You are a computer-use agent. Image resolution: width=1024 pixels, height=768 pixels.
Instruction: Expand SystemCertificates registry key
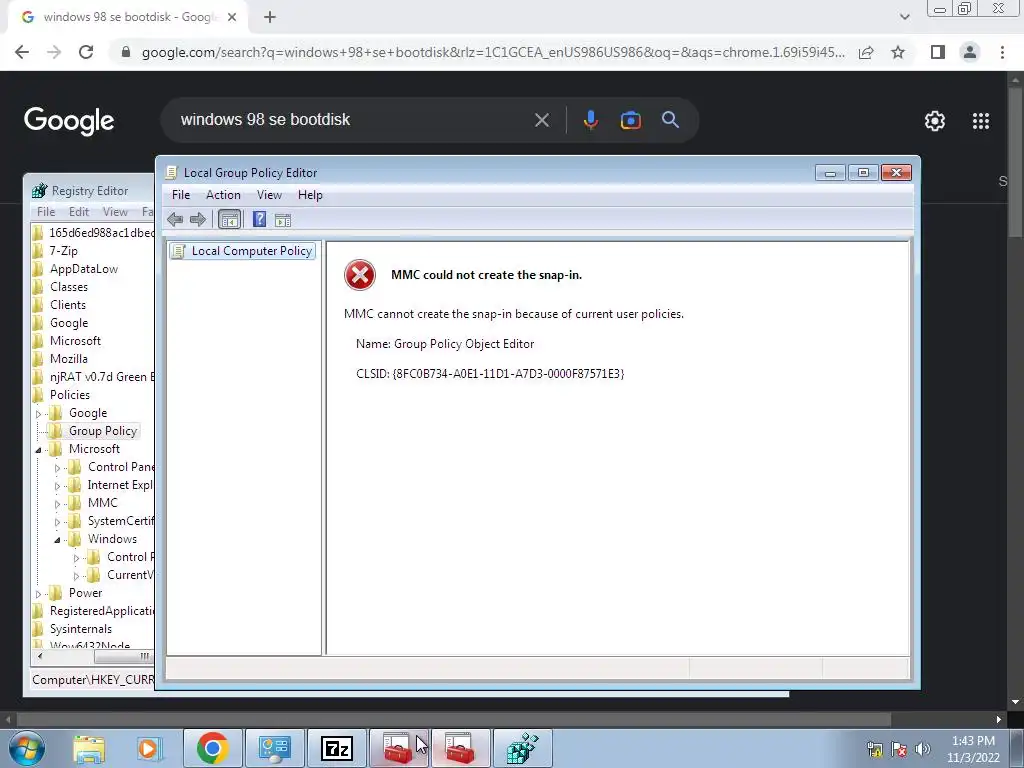pos(57,522)
